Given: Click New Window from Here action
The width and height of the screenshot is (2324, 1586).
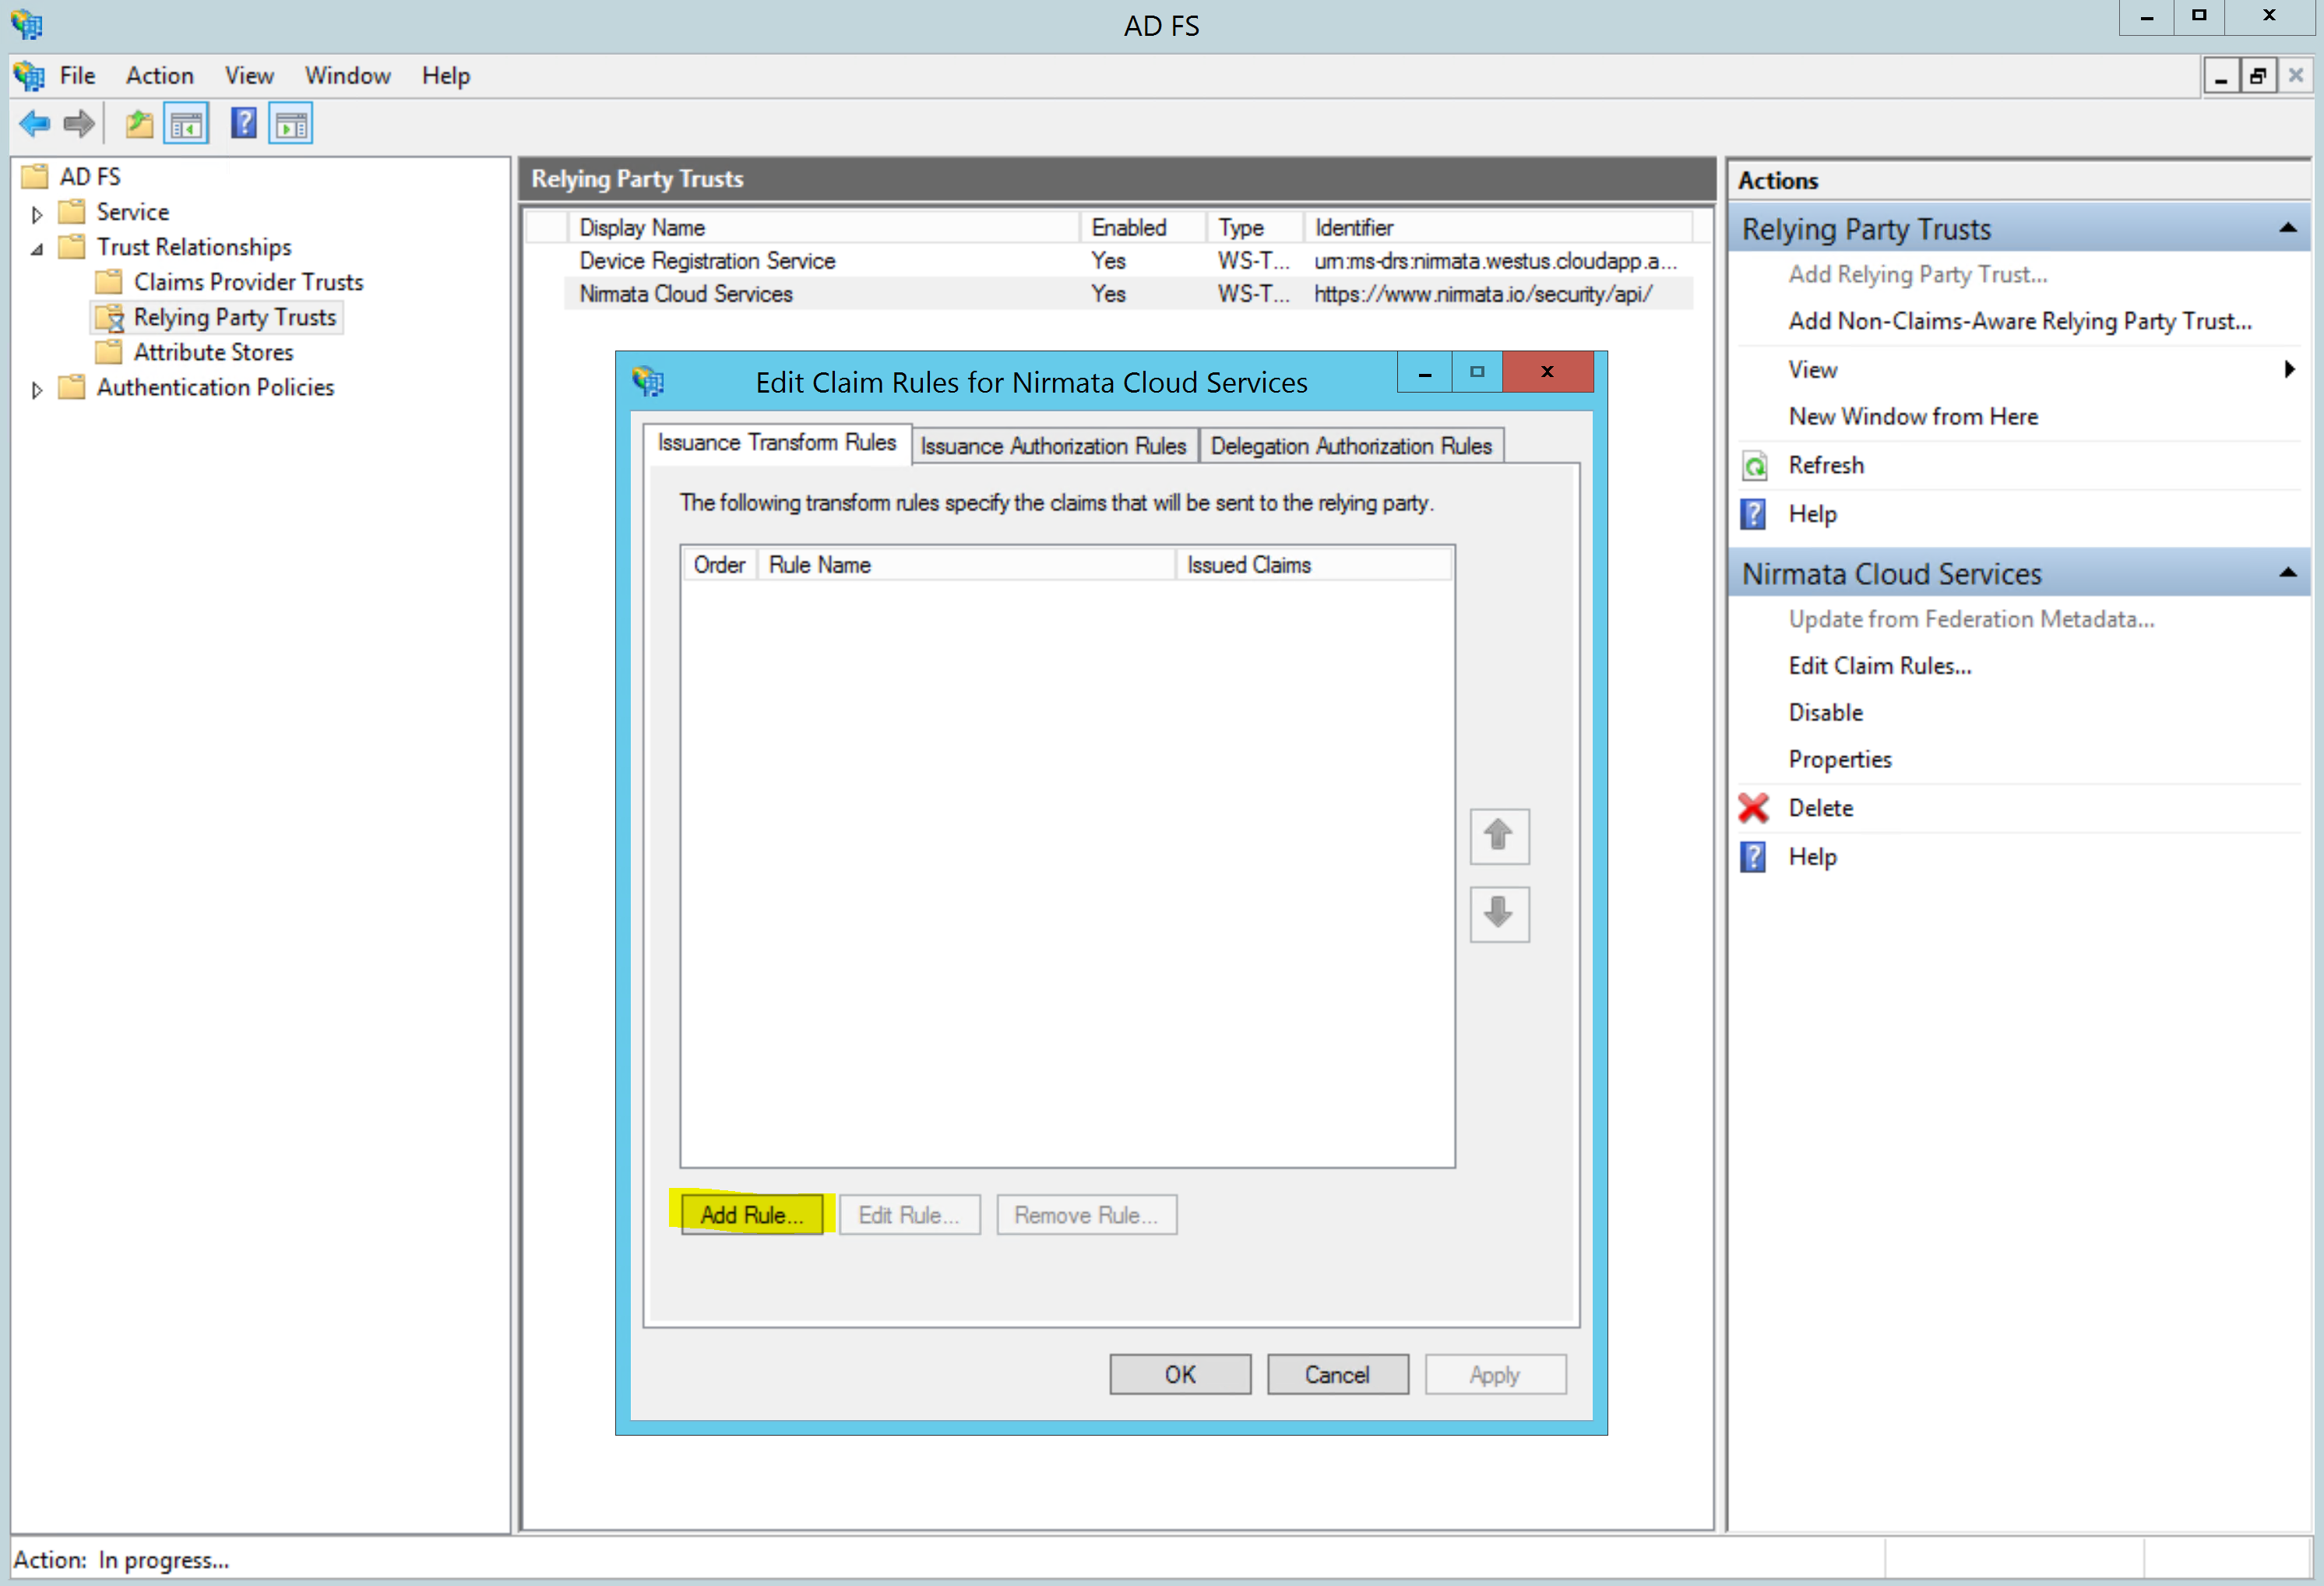Looking at the screenshot, I should tap(1913, 417).
